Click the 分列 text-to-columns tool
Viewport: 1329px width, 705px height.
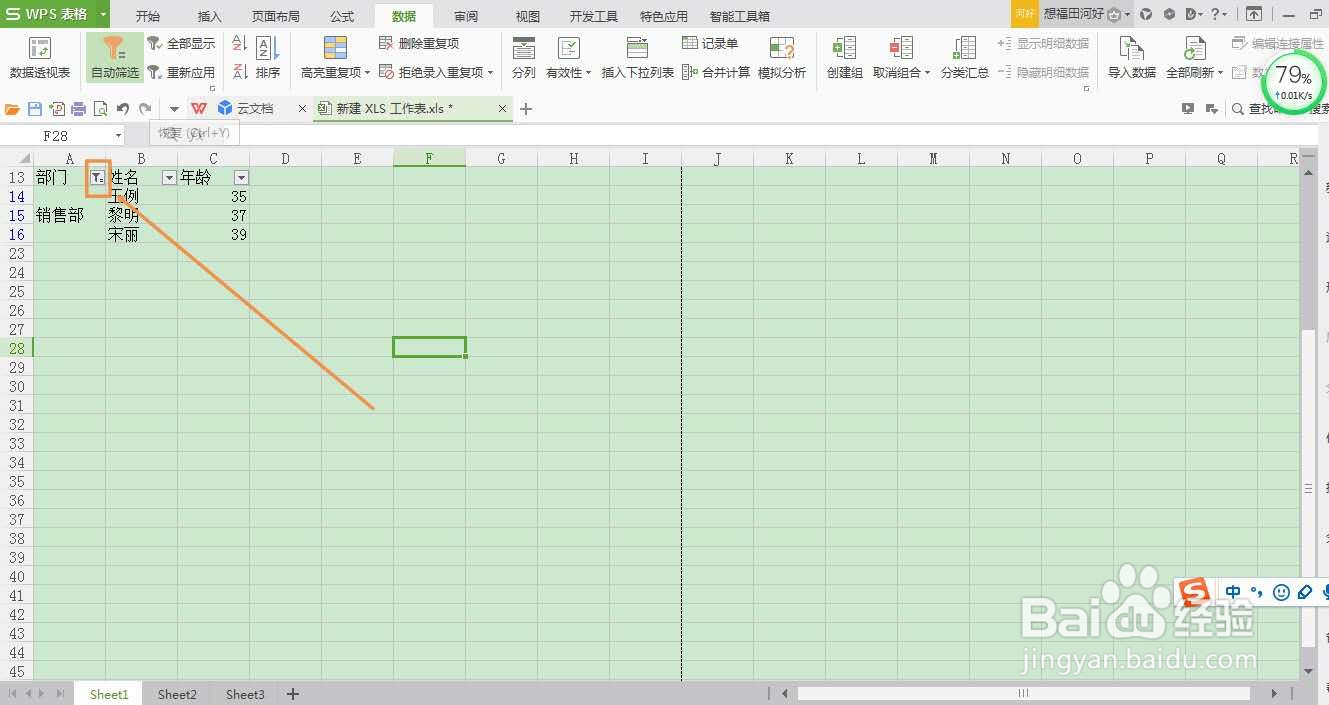point(524,58)
